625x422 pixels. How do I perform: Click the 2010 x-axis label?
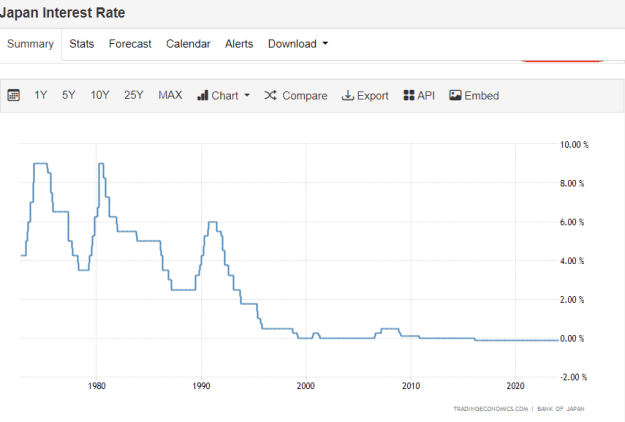tap(411, 386)
